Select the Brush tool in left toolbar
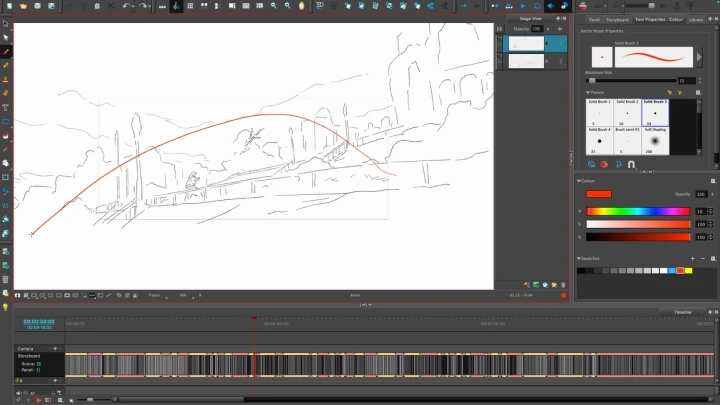This screenshot has height=405, width=720. [x=6, y=51]
